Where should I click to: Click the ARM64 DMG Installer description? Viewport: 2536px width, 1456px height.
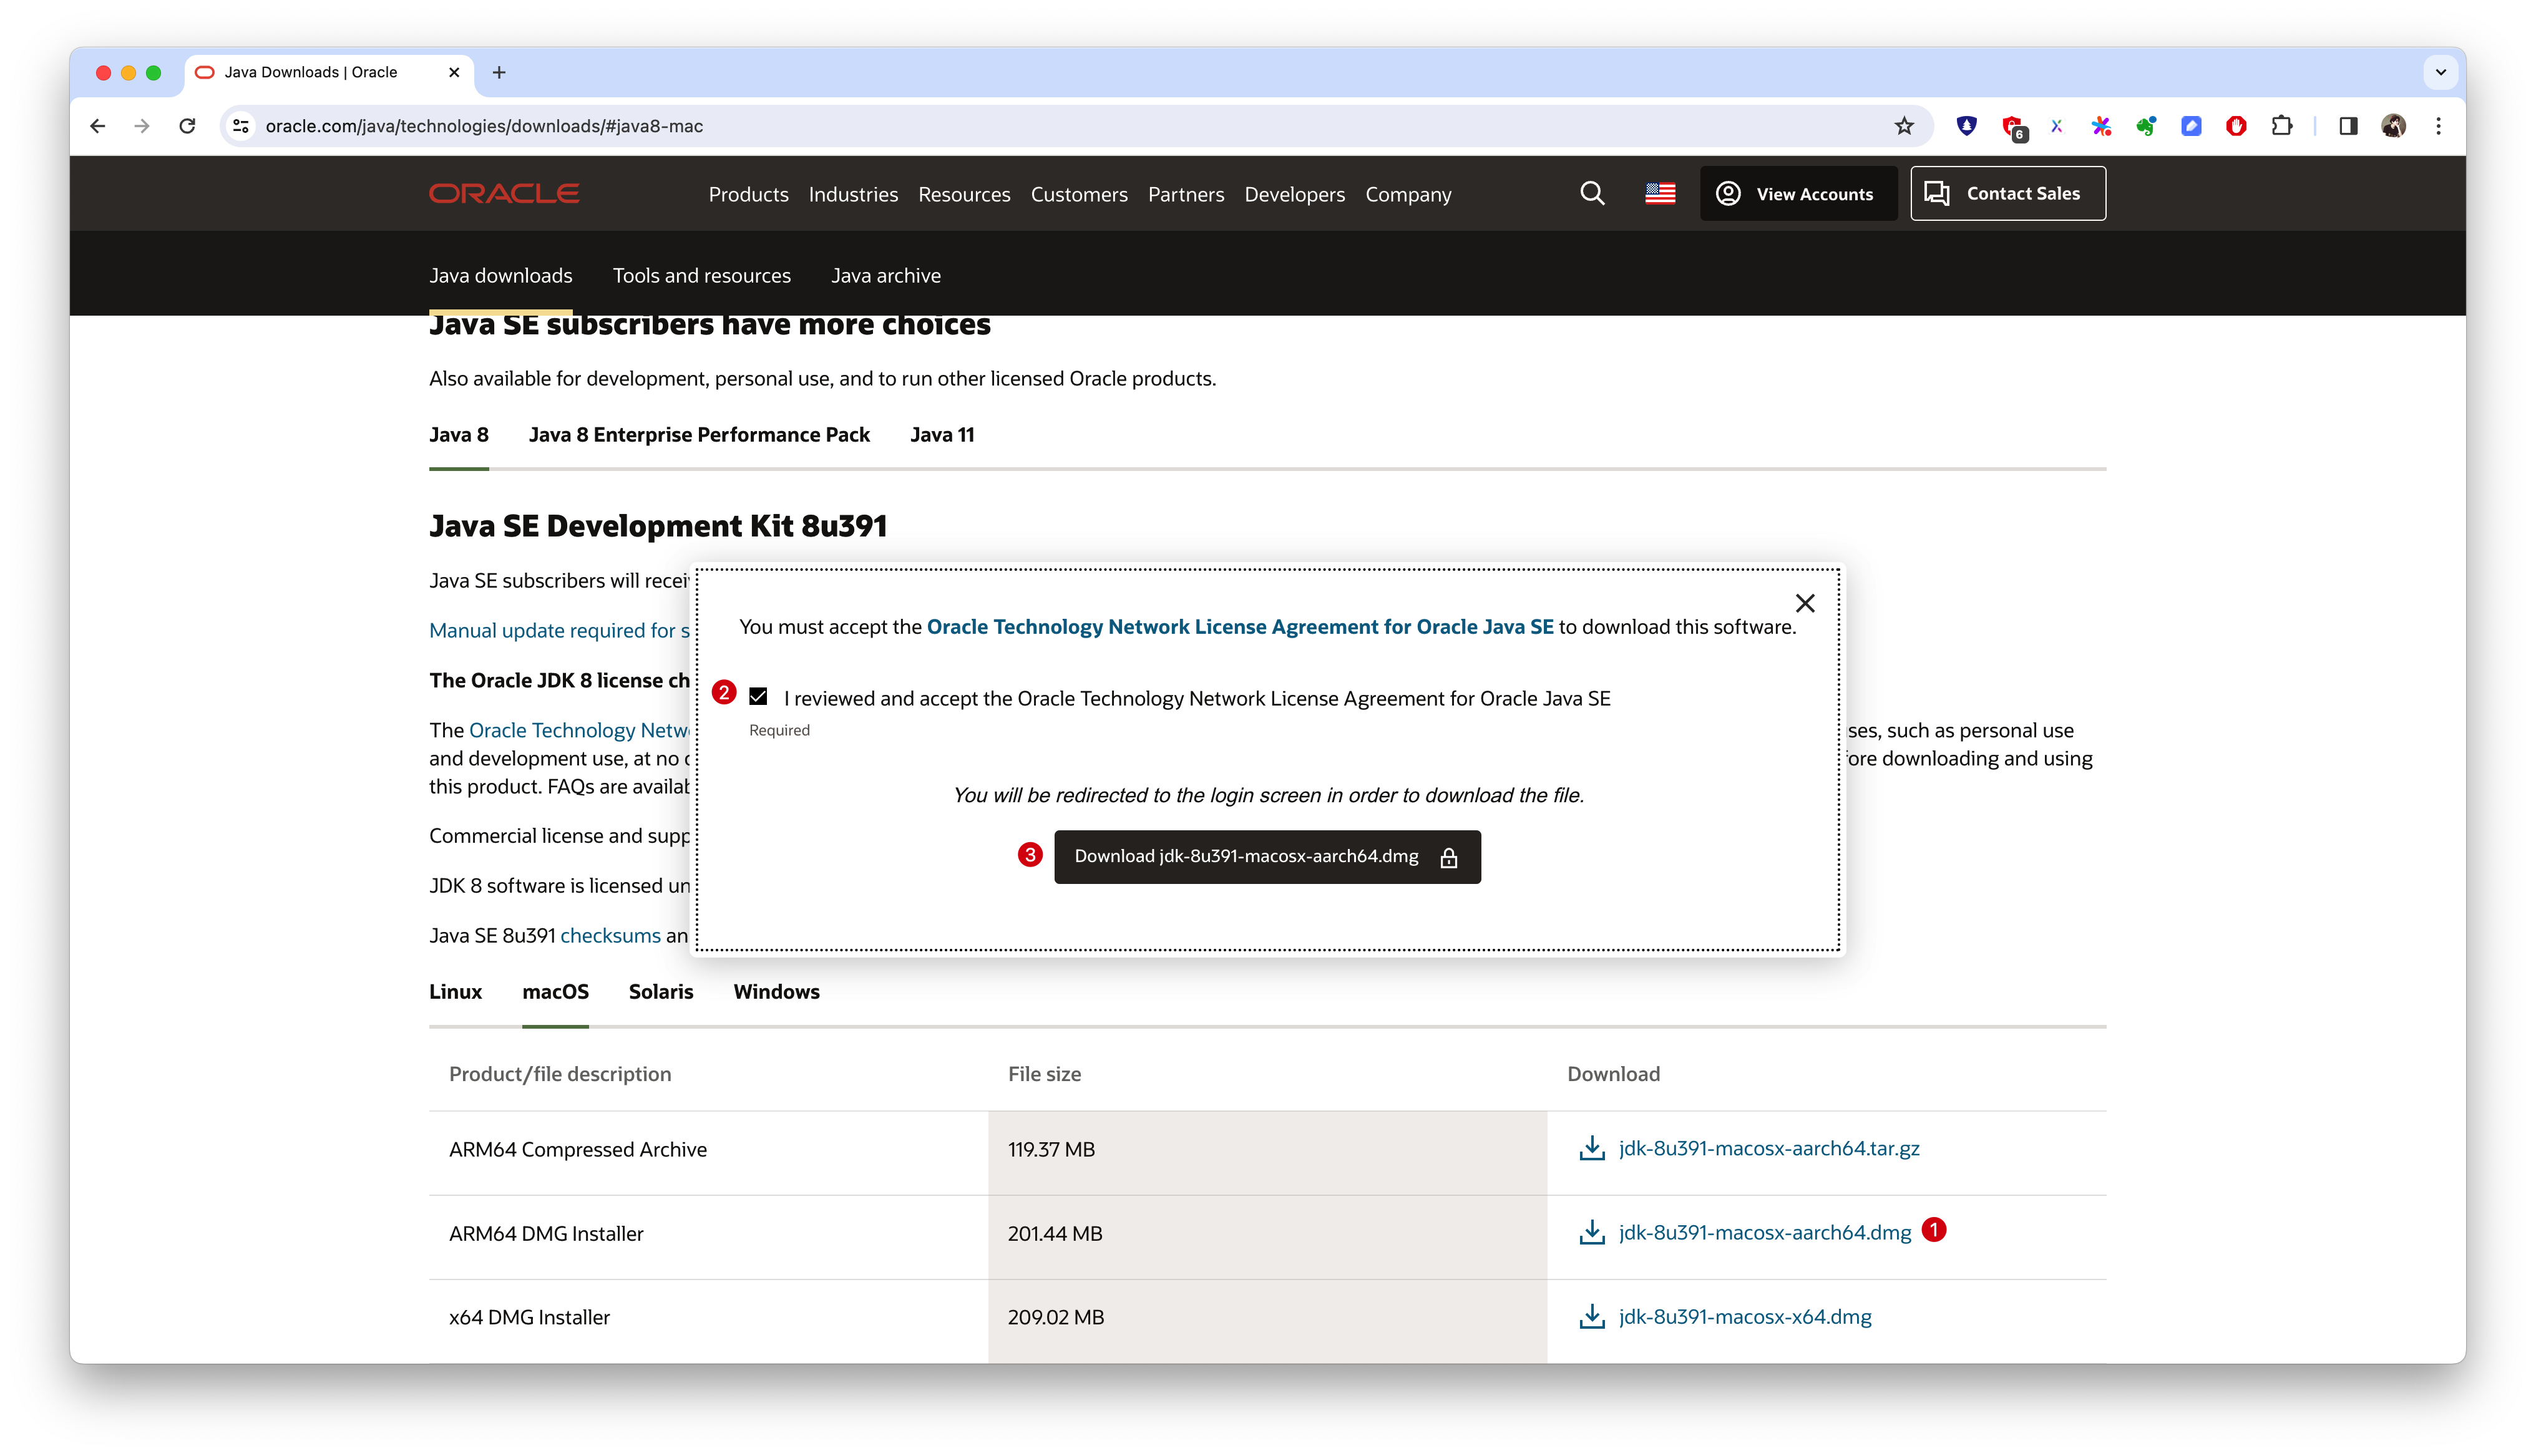(546, 1233)
